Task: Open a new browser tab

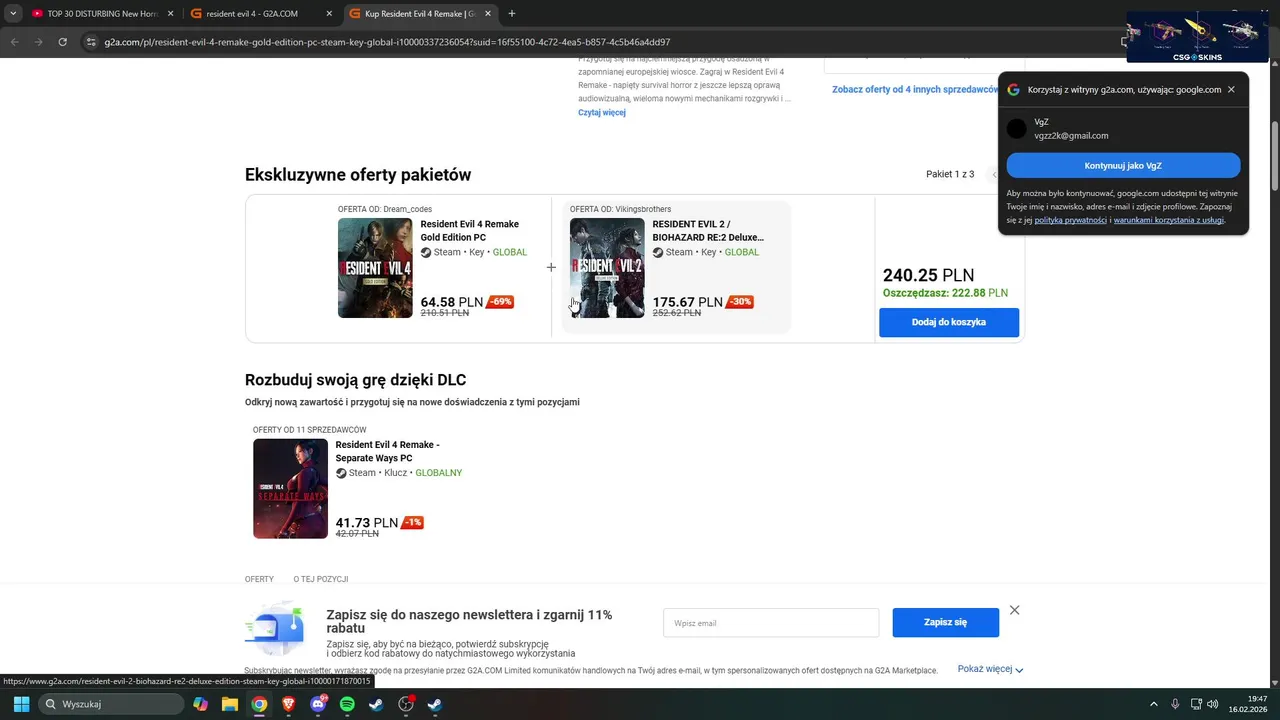Action: 512,14
